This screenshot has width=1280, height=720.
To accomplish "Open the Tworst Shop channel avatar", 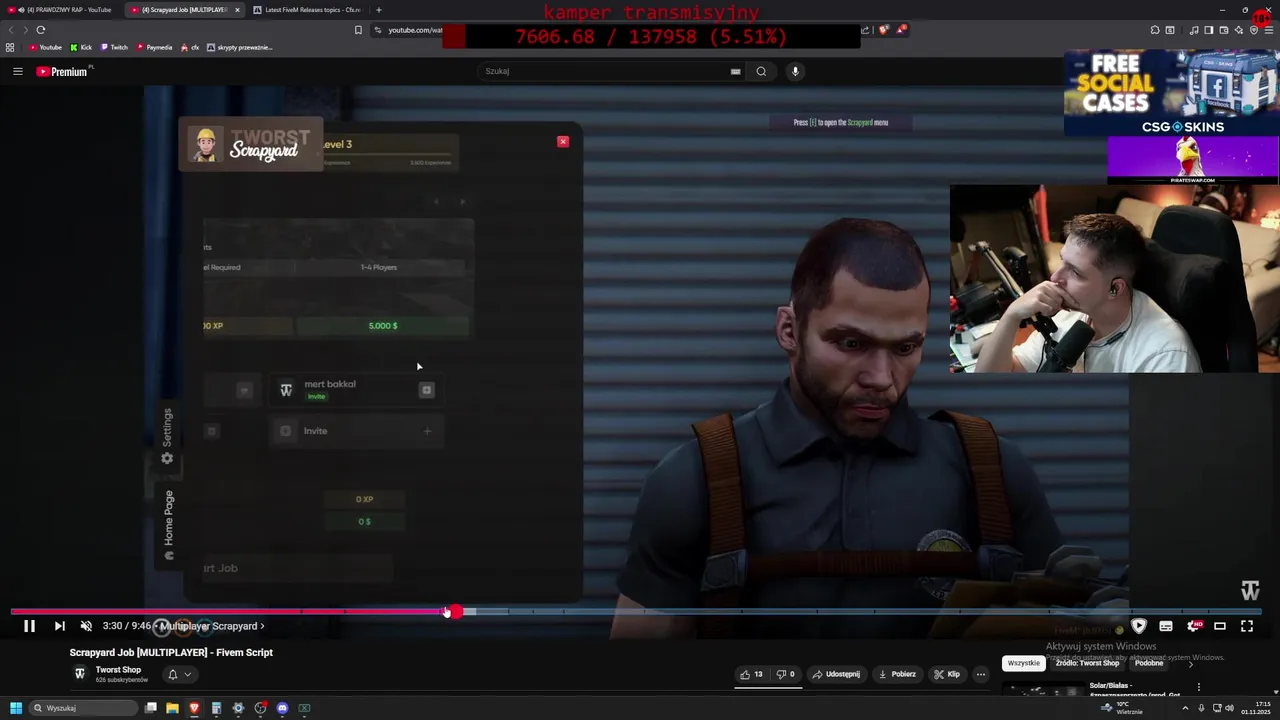I will tap(79, 674).
